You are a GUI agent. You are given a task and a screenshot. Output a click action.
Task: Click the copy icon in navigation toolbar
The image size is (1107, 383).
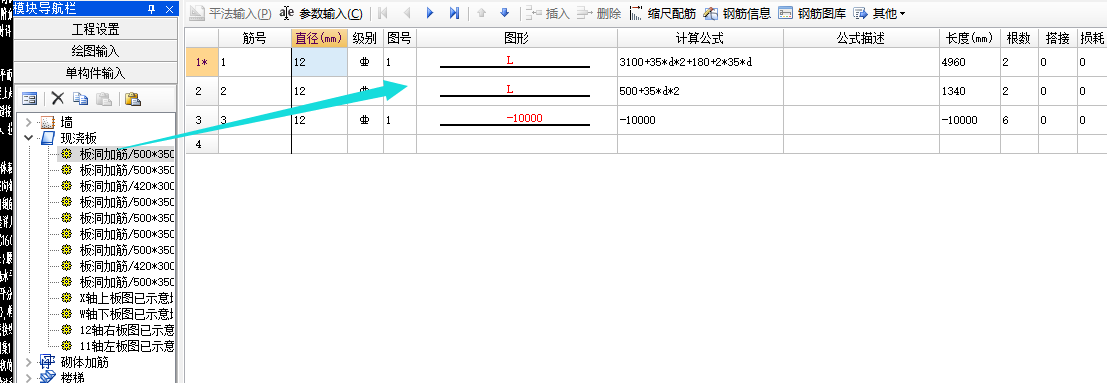(80, 98)
